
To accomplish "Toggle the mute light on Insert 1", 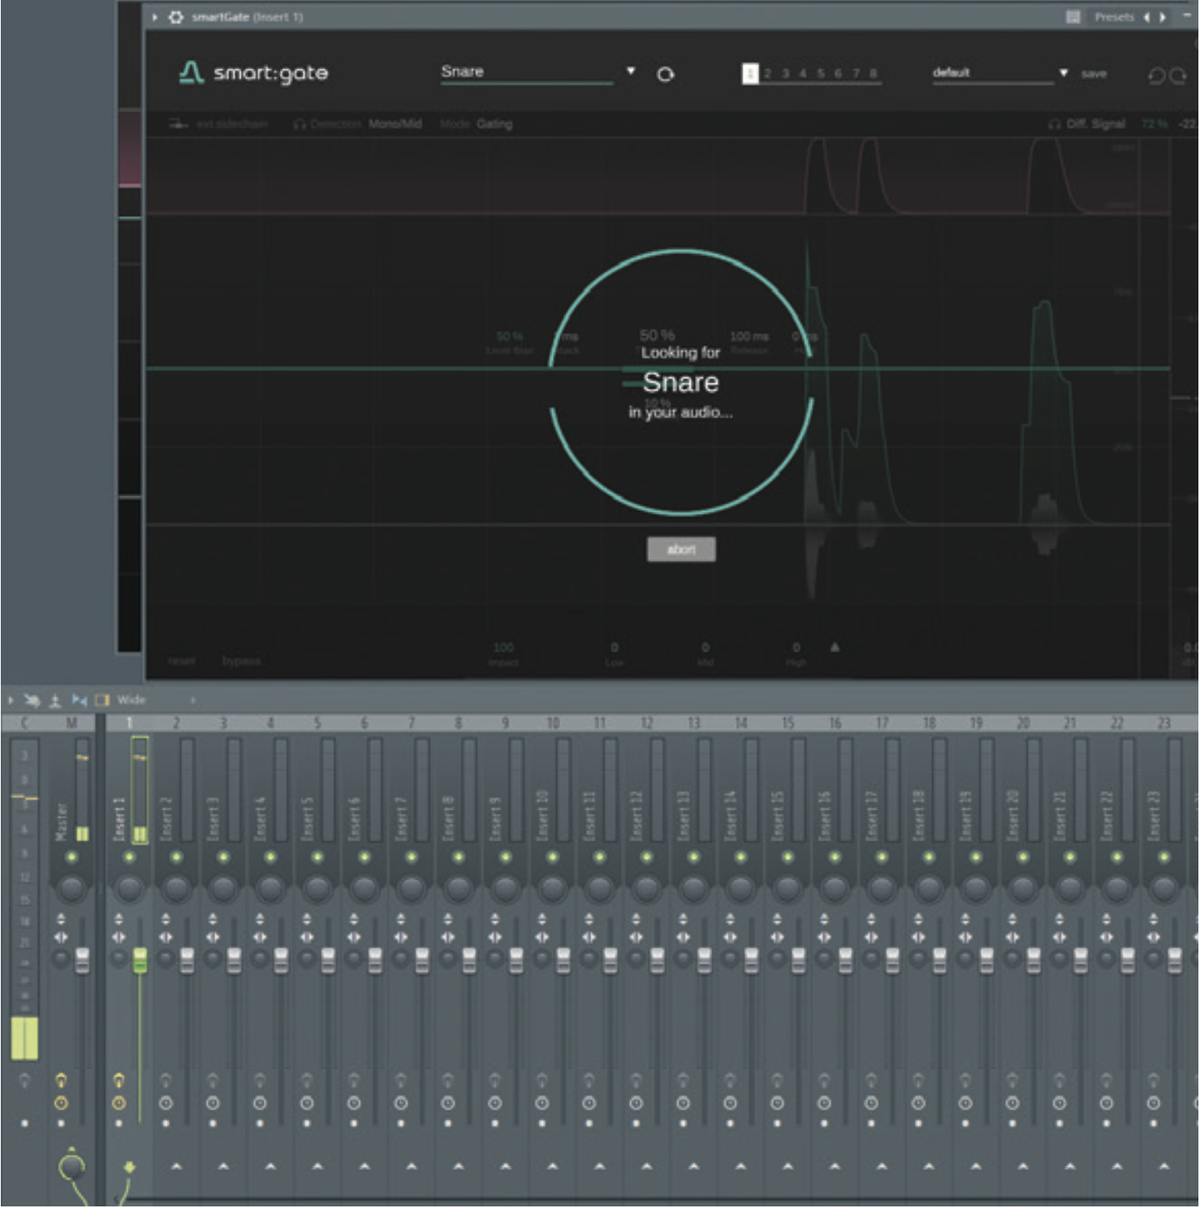I will click(x=129, y=856).
